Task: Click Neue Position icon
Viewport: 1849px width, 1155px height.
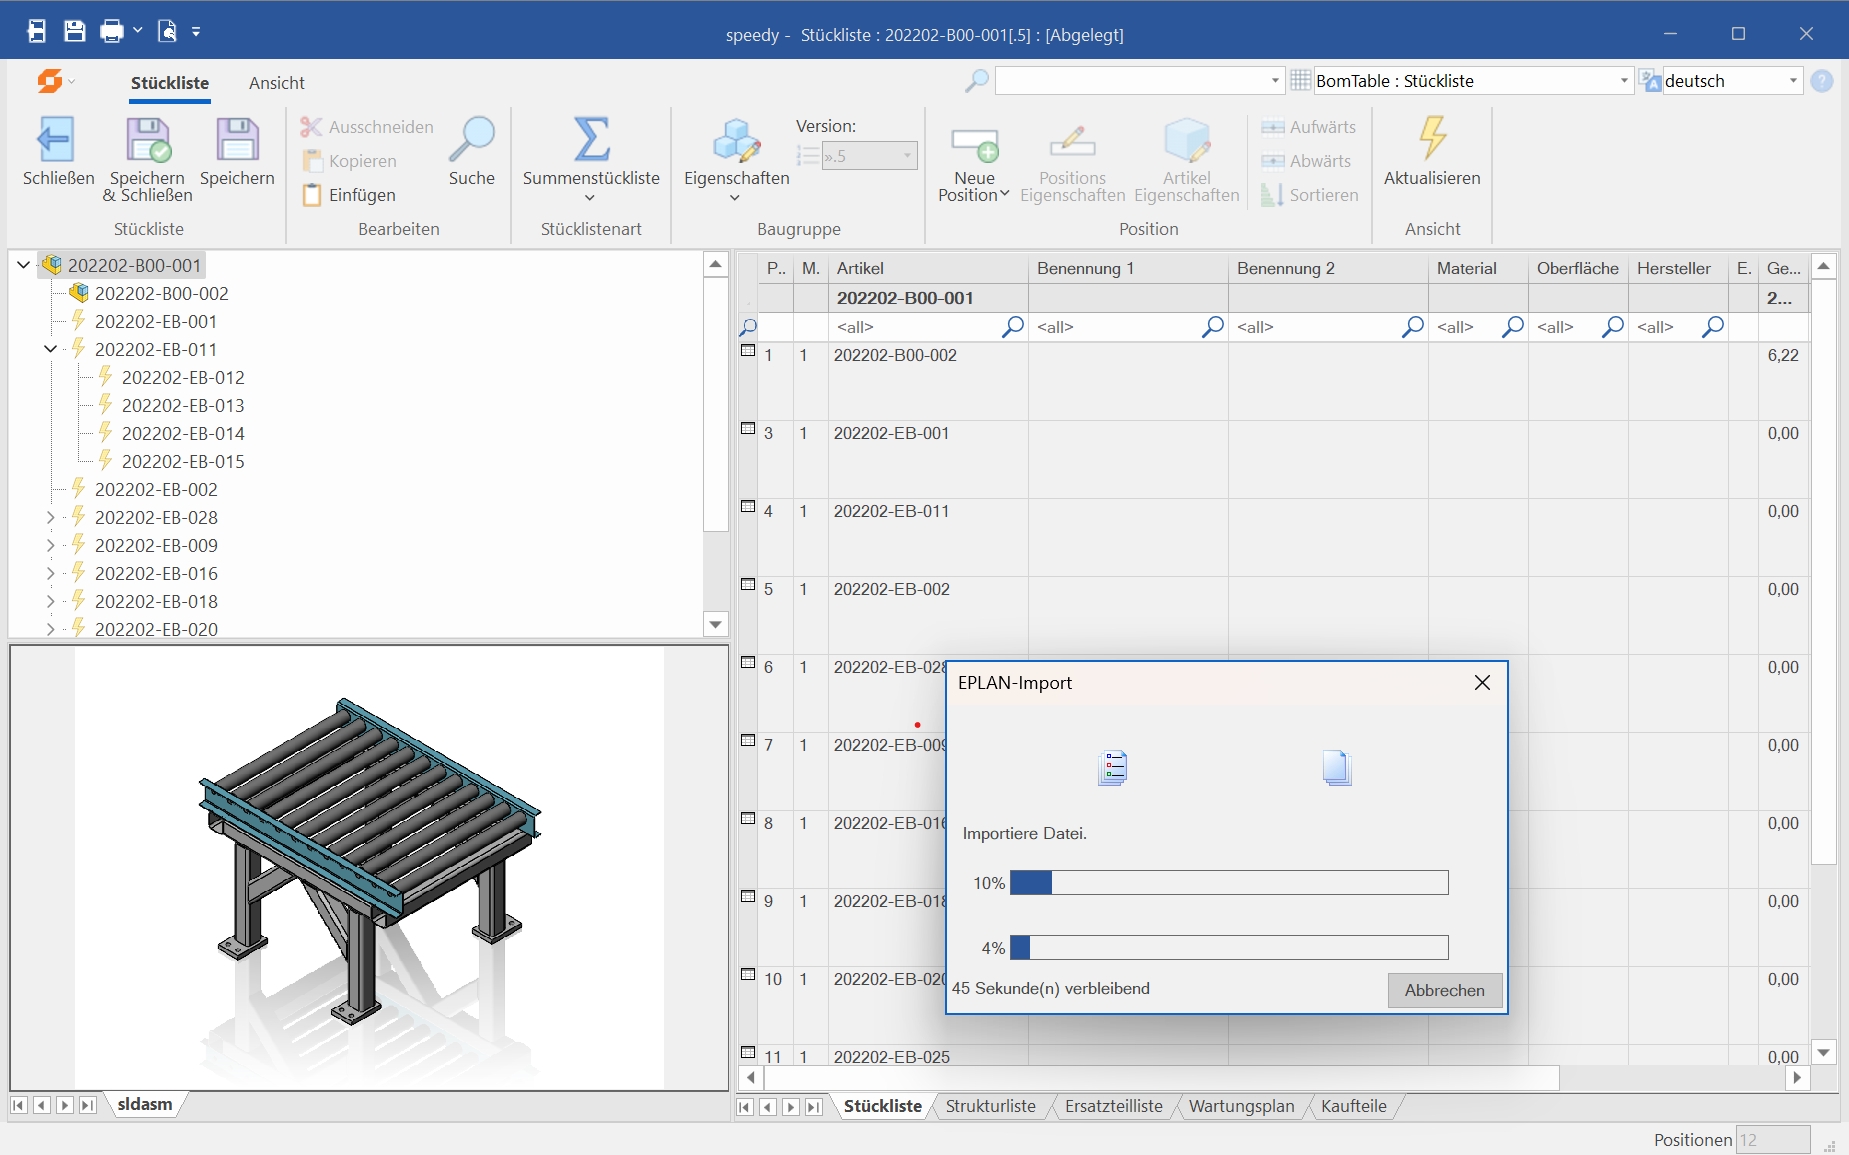Action: pos(974,145)
